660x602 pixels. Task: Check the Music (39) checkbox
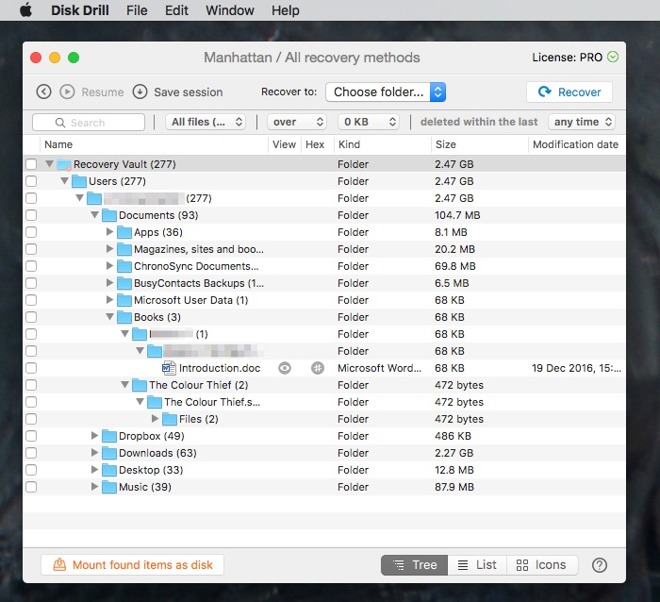coord(31,487)
